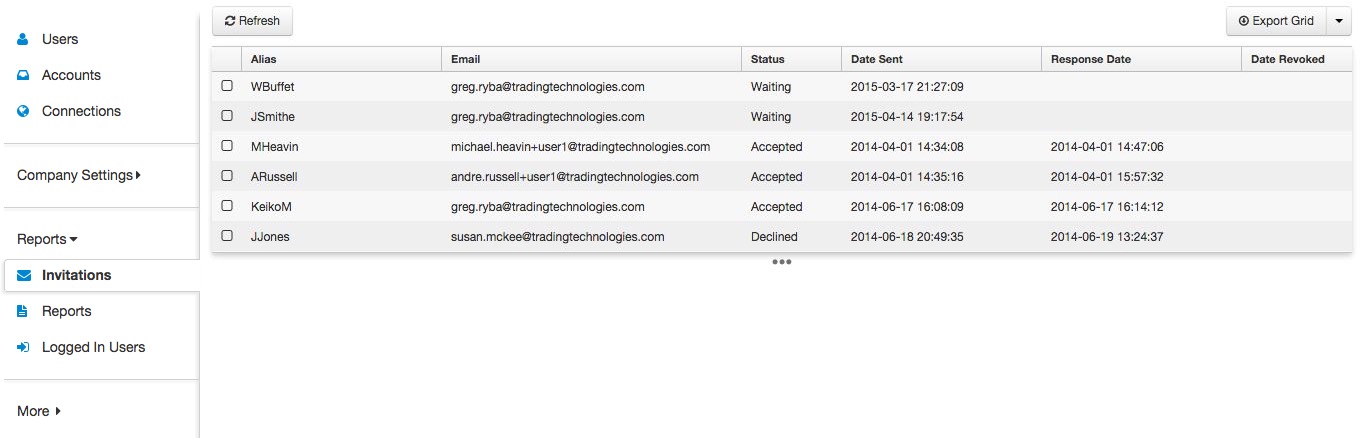Tick the checkbox for WBuffet row
The height and width of the screenshot is (438, 1363).
coord(227,87)
